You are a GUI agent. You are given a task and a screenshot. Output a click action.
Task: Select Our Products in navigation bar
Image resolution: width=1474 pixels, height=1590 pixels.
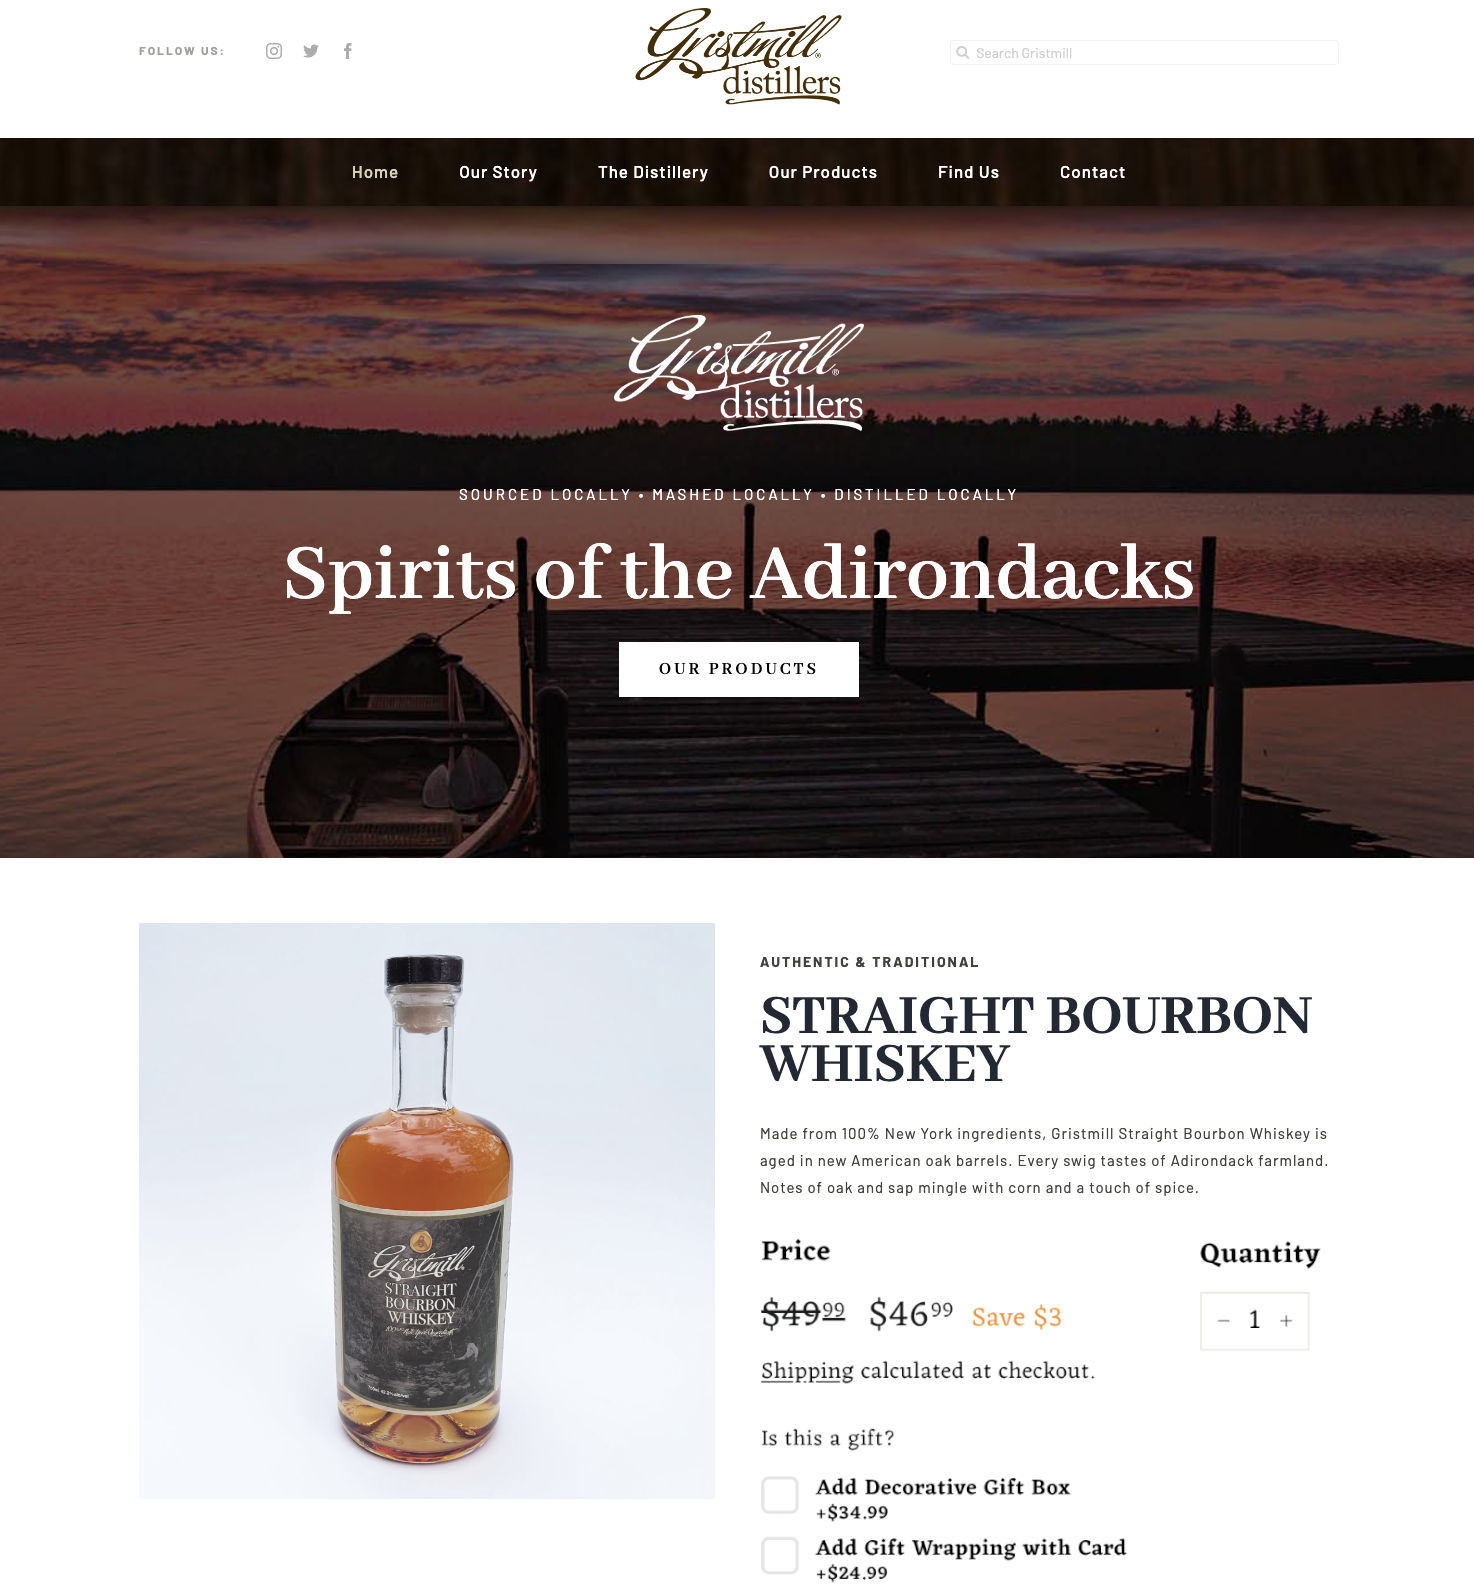[x=823, y=172]
